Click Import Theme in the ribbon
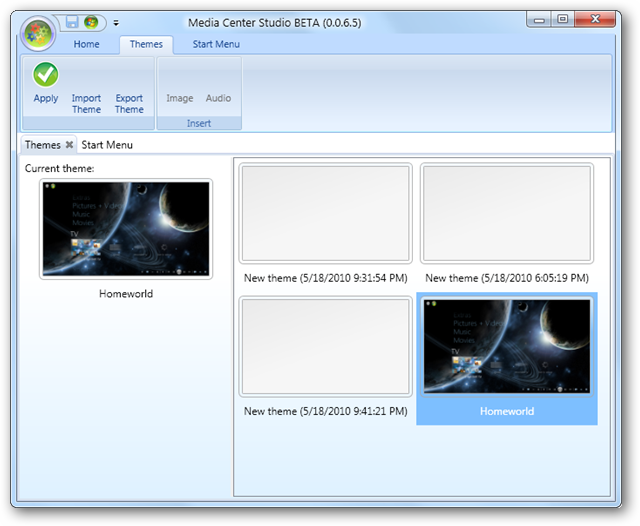Image resolution: width=640 pixels, height=526 pixels. coord(86,104)
